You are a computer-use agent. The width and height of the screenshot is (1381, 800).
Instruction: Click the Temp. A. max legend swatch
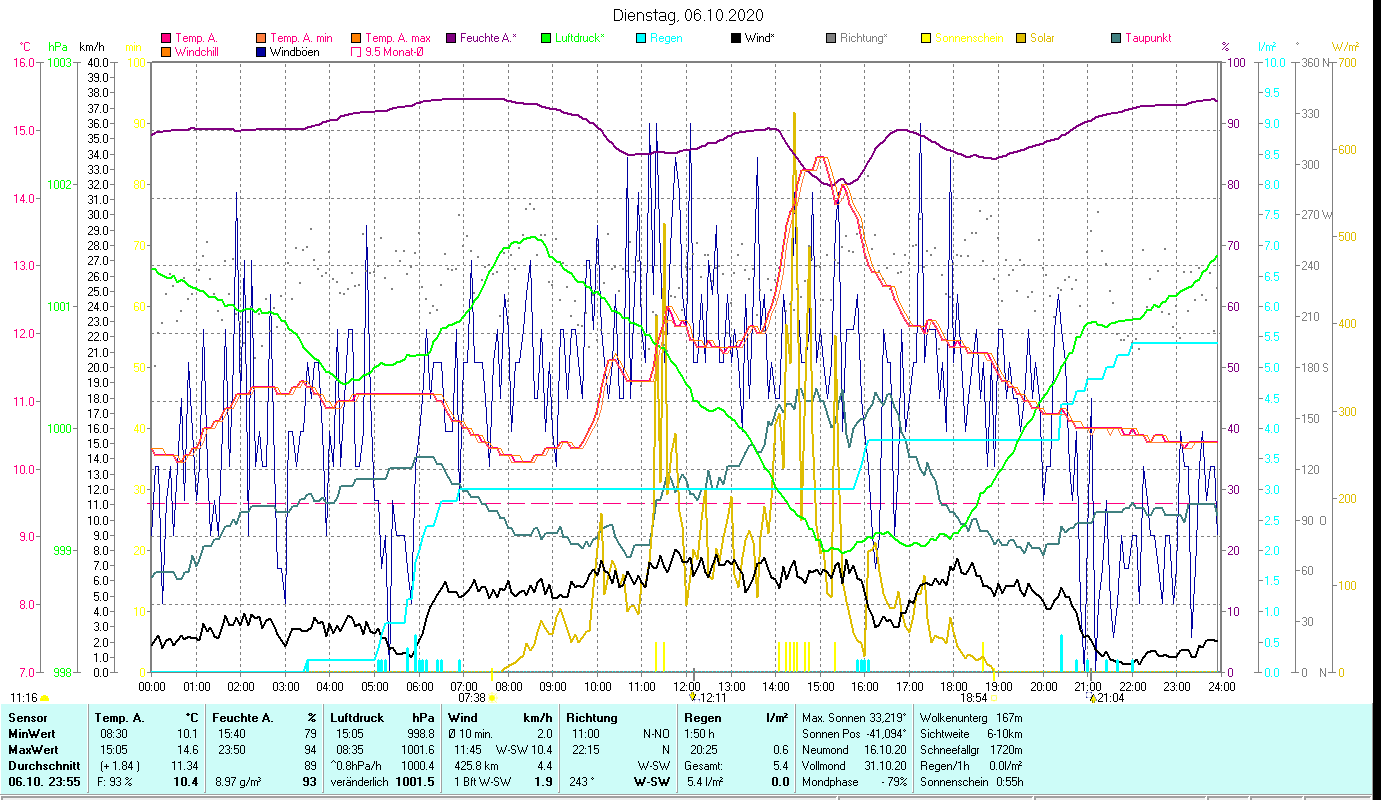point(355,38)
